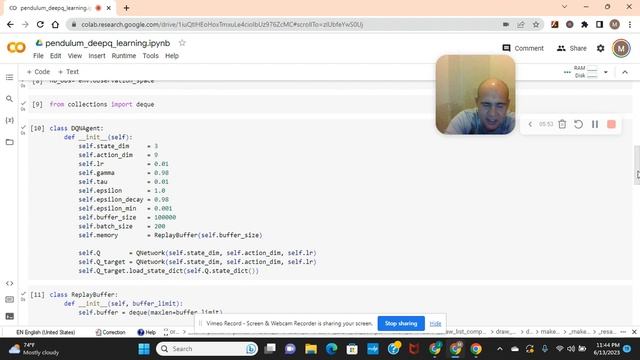
Task: Run cell [11] ReplayBuffer class
Action: [37, 295]
